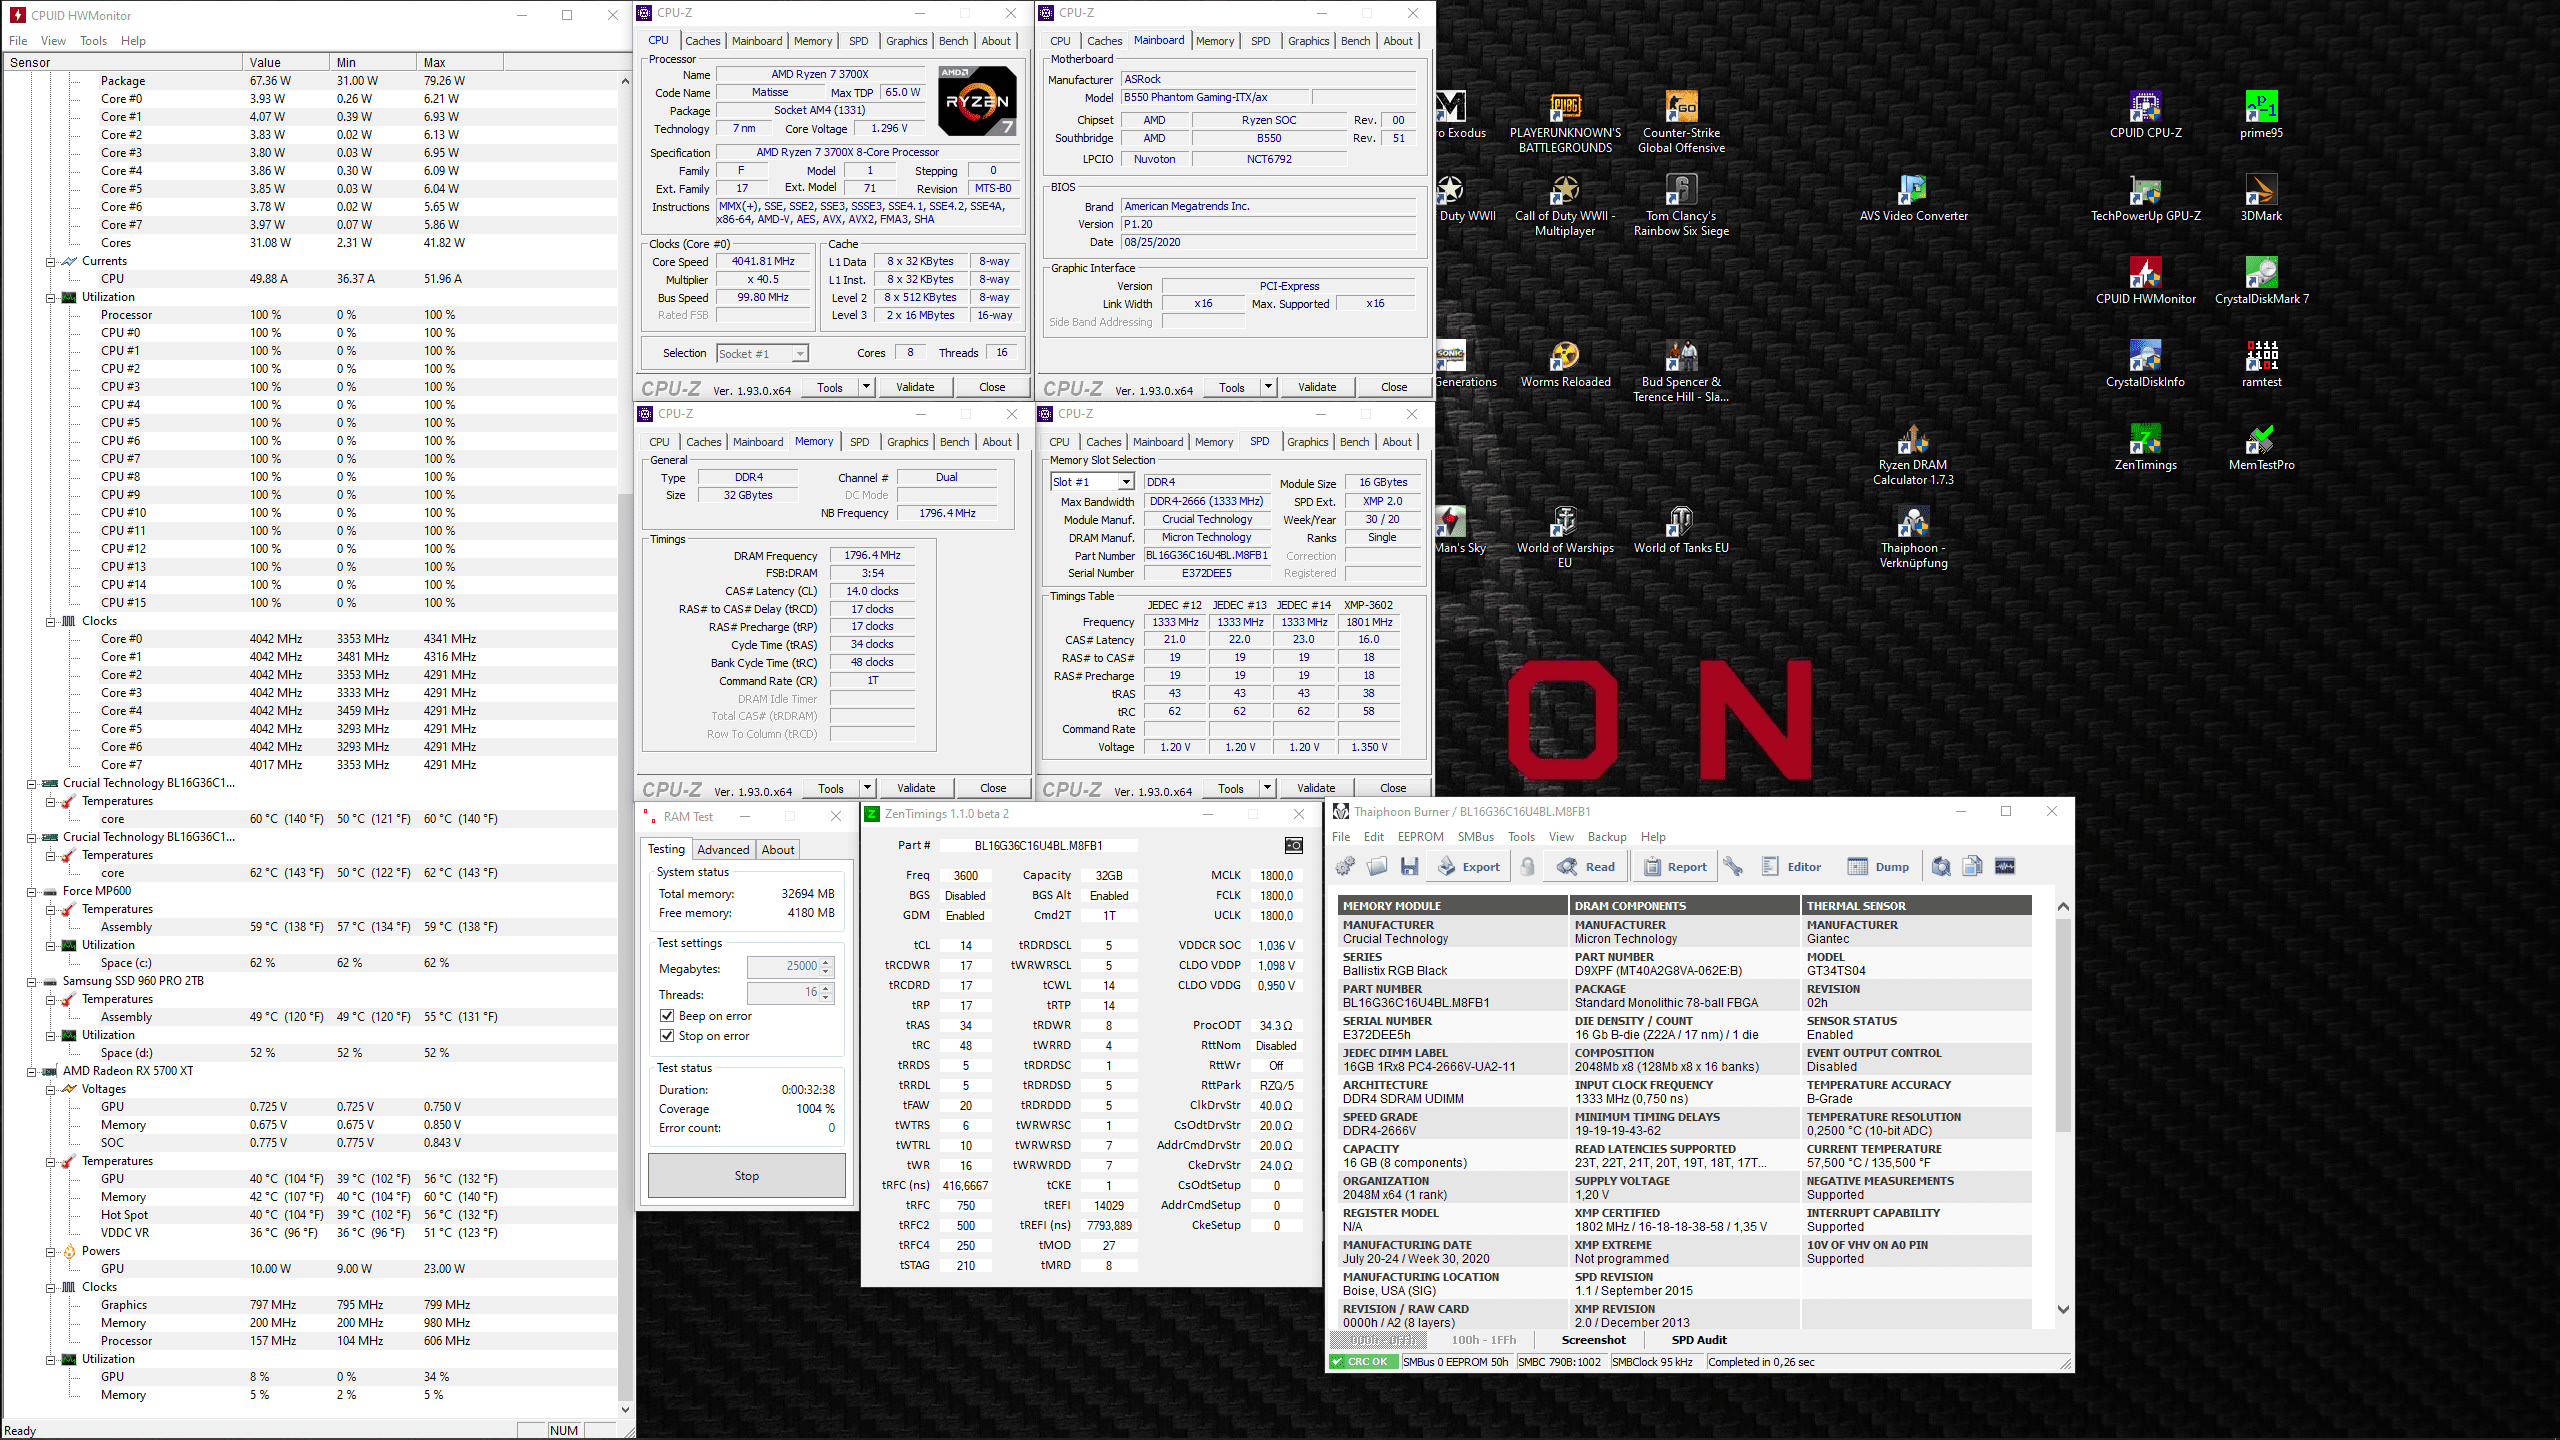The width and height of the screenshot is (2560, 1440).
Task: Open the ramtest desktop icon
Action: (x=2261, y=363)
